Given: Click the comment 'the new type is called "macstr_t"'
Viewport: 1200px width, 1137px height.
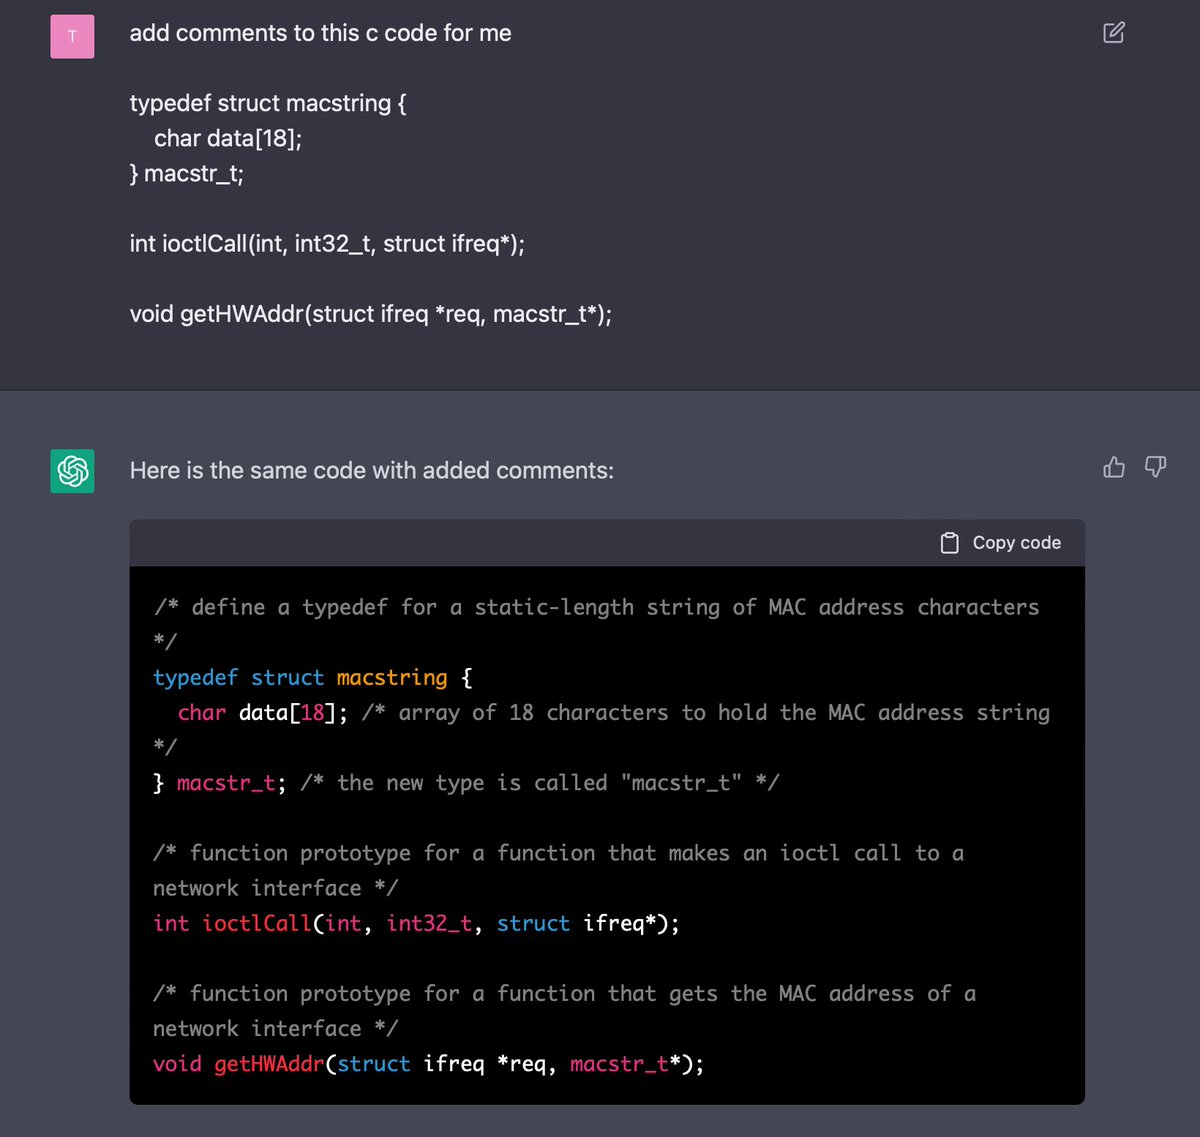Looking at the screenshot, I should pyautogui.click(x=539, y=782).
